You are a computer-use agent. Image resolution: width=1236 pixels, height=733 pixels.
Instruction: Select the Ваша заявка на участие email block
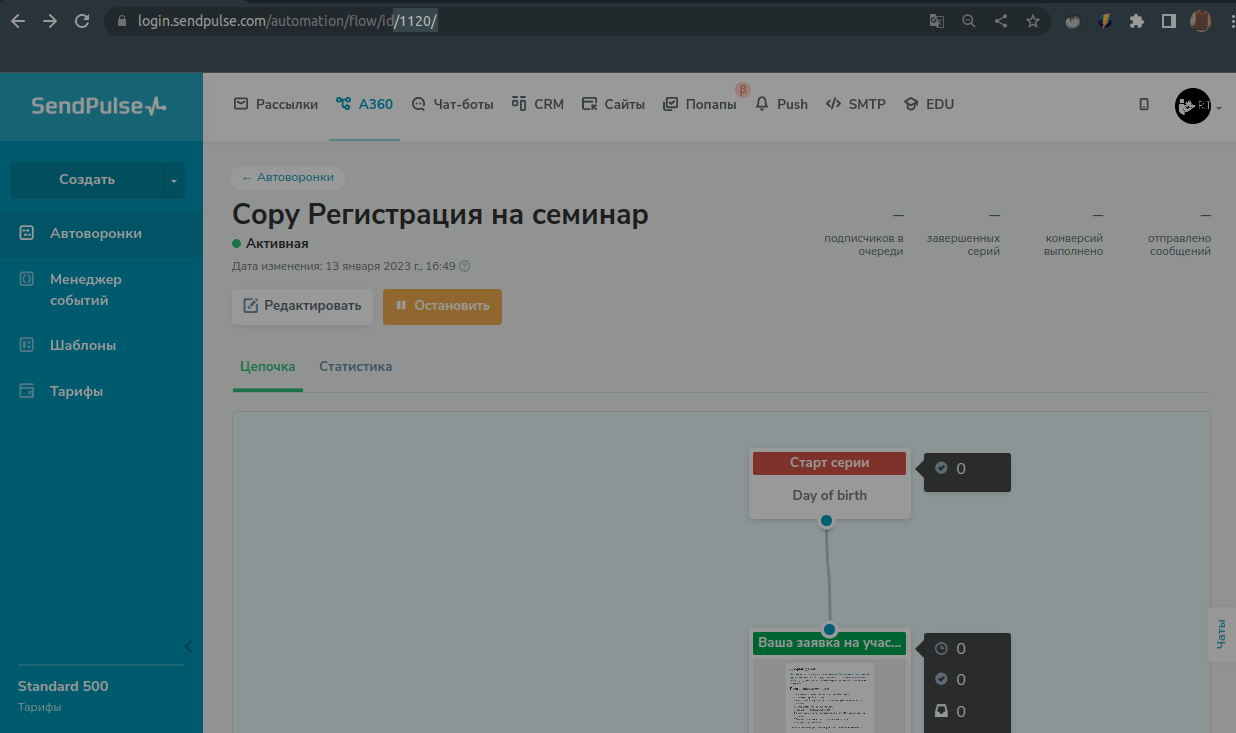(829, 643)
